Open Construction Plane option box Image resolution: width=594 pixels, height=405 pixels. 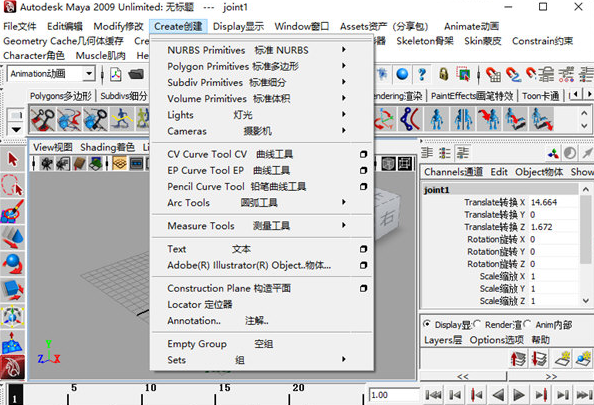point(363,288)
